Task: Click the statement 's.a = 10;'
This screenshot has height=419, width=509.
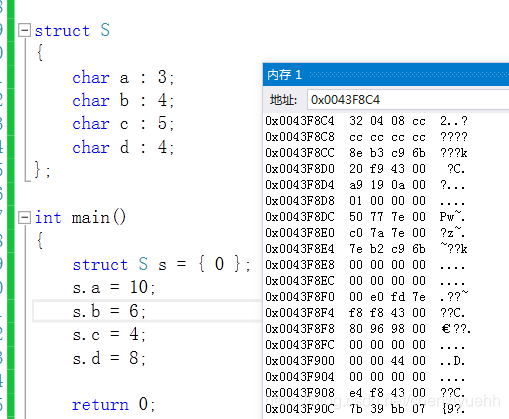Action: (114, 287)
